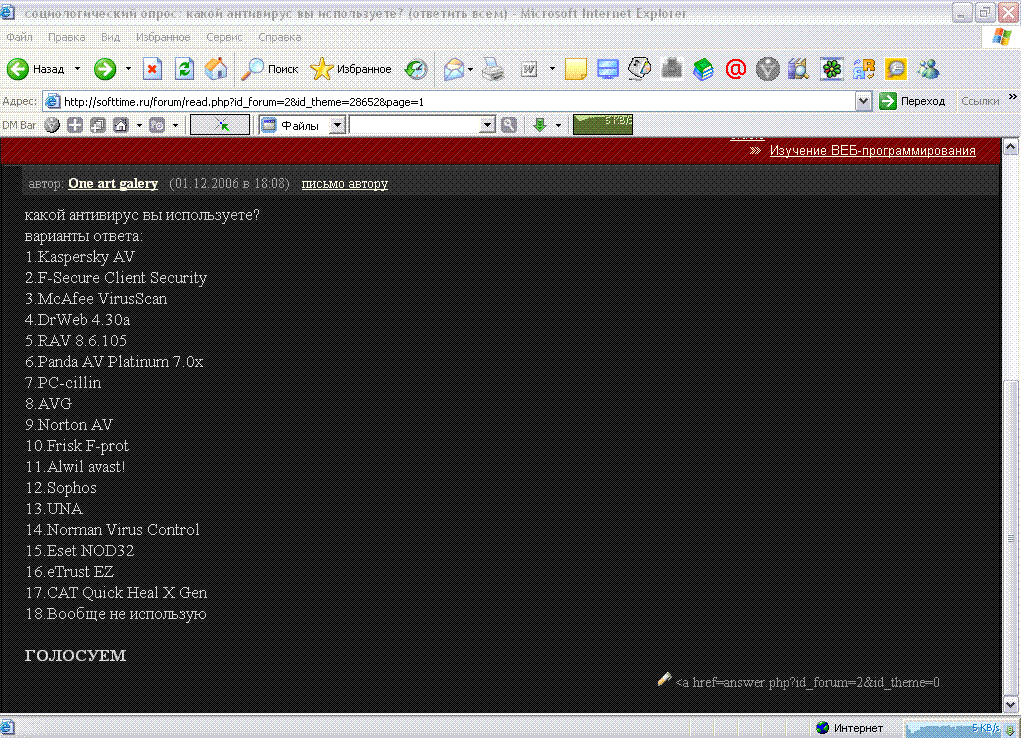Screen dimensions: 1024x738
Task: Open the Forward history dropdown arrow
Action: pos(128,69)
